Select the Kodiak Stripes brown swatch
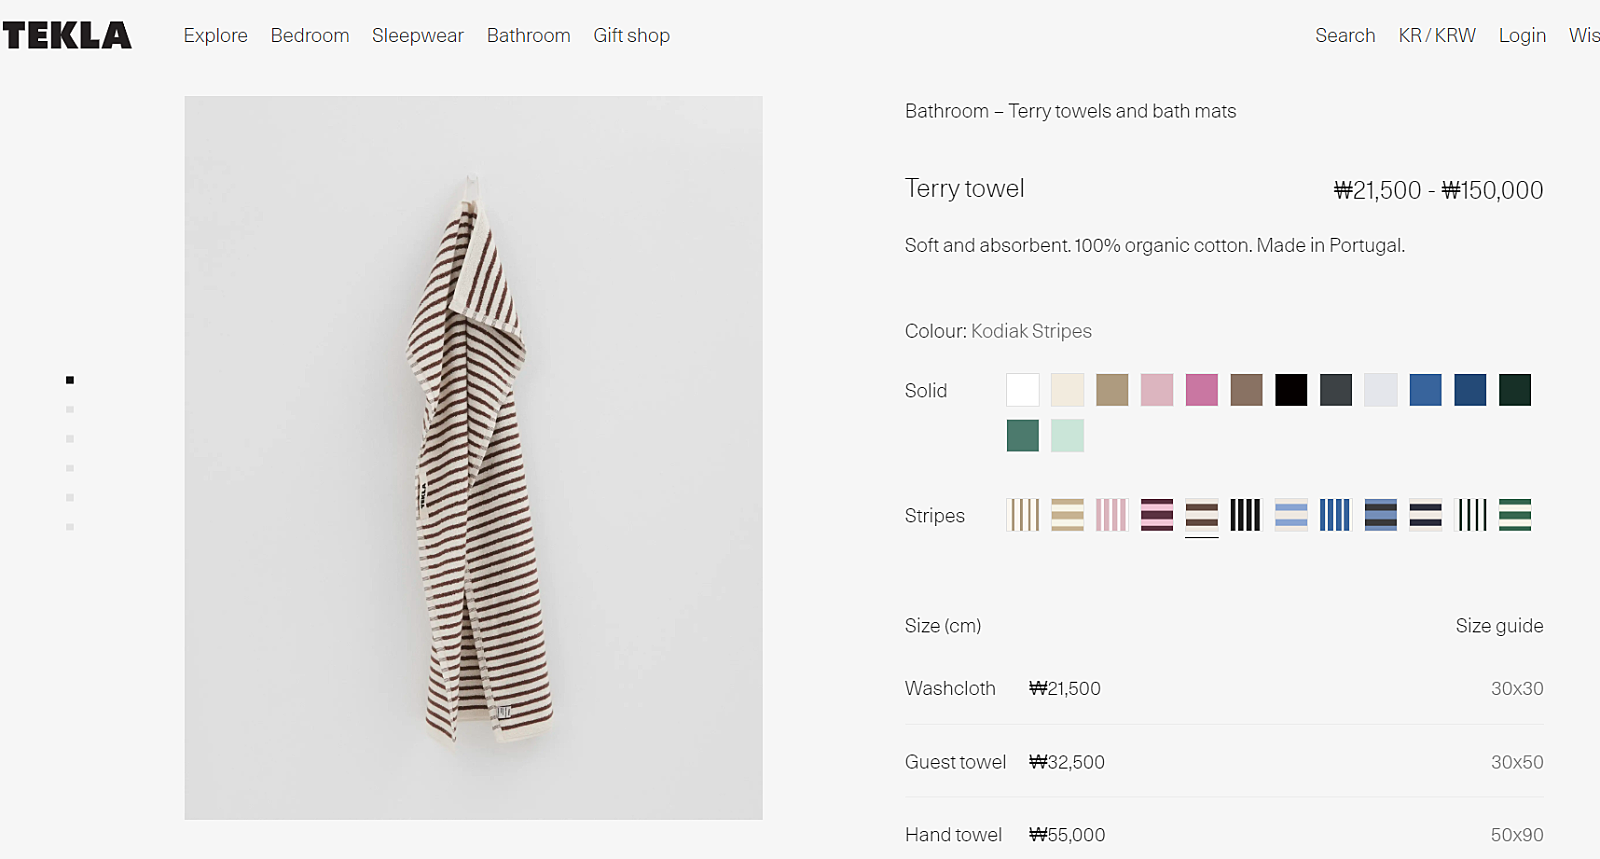Viewport: 1600px width, 859px height. 1201,515
